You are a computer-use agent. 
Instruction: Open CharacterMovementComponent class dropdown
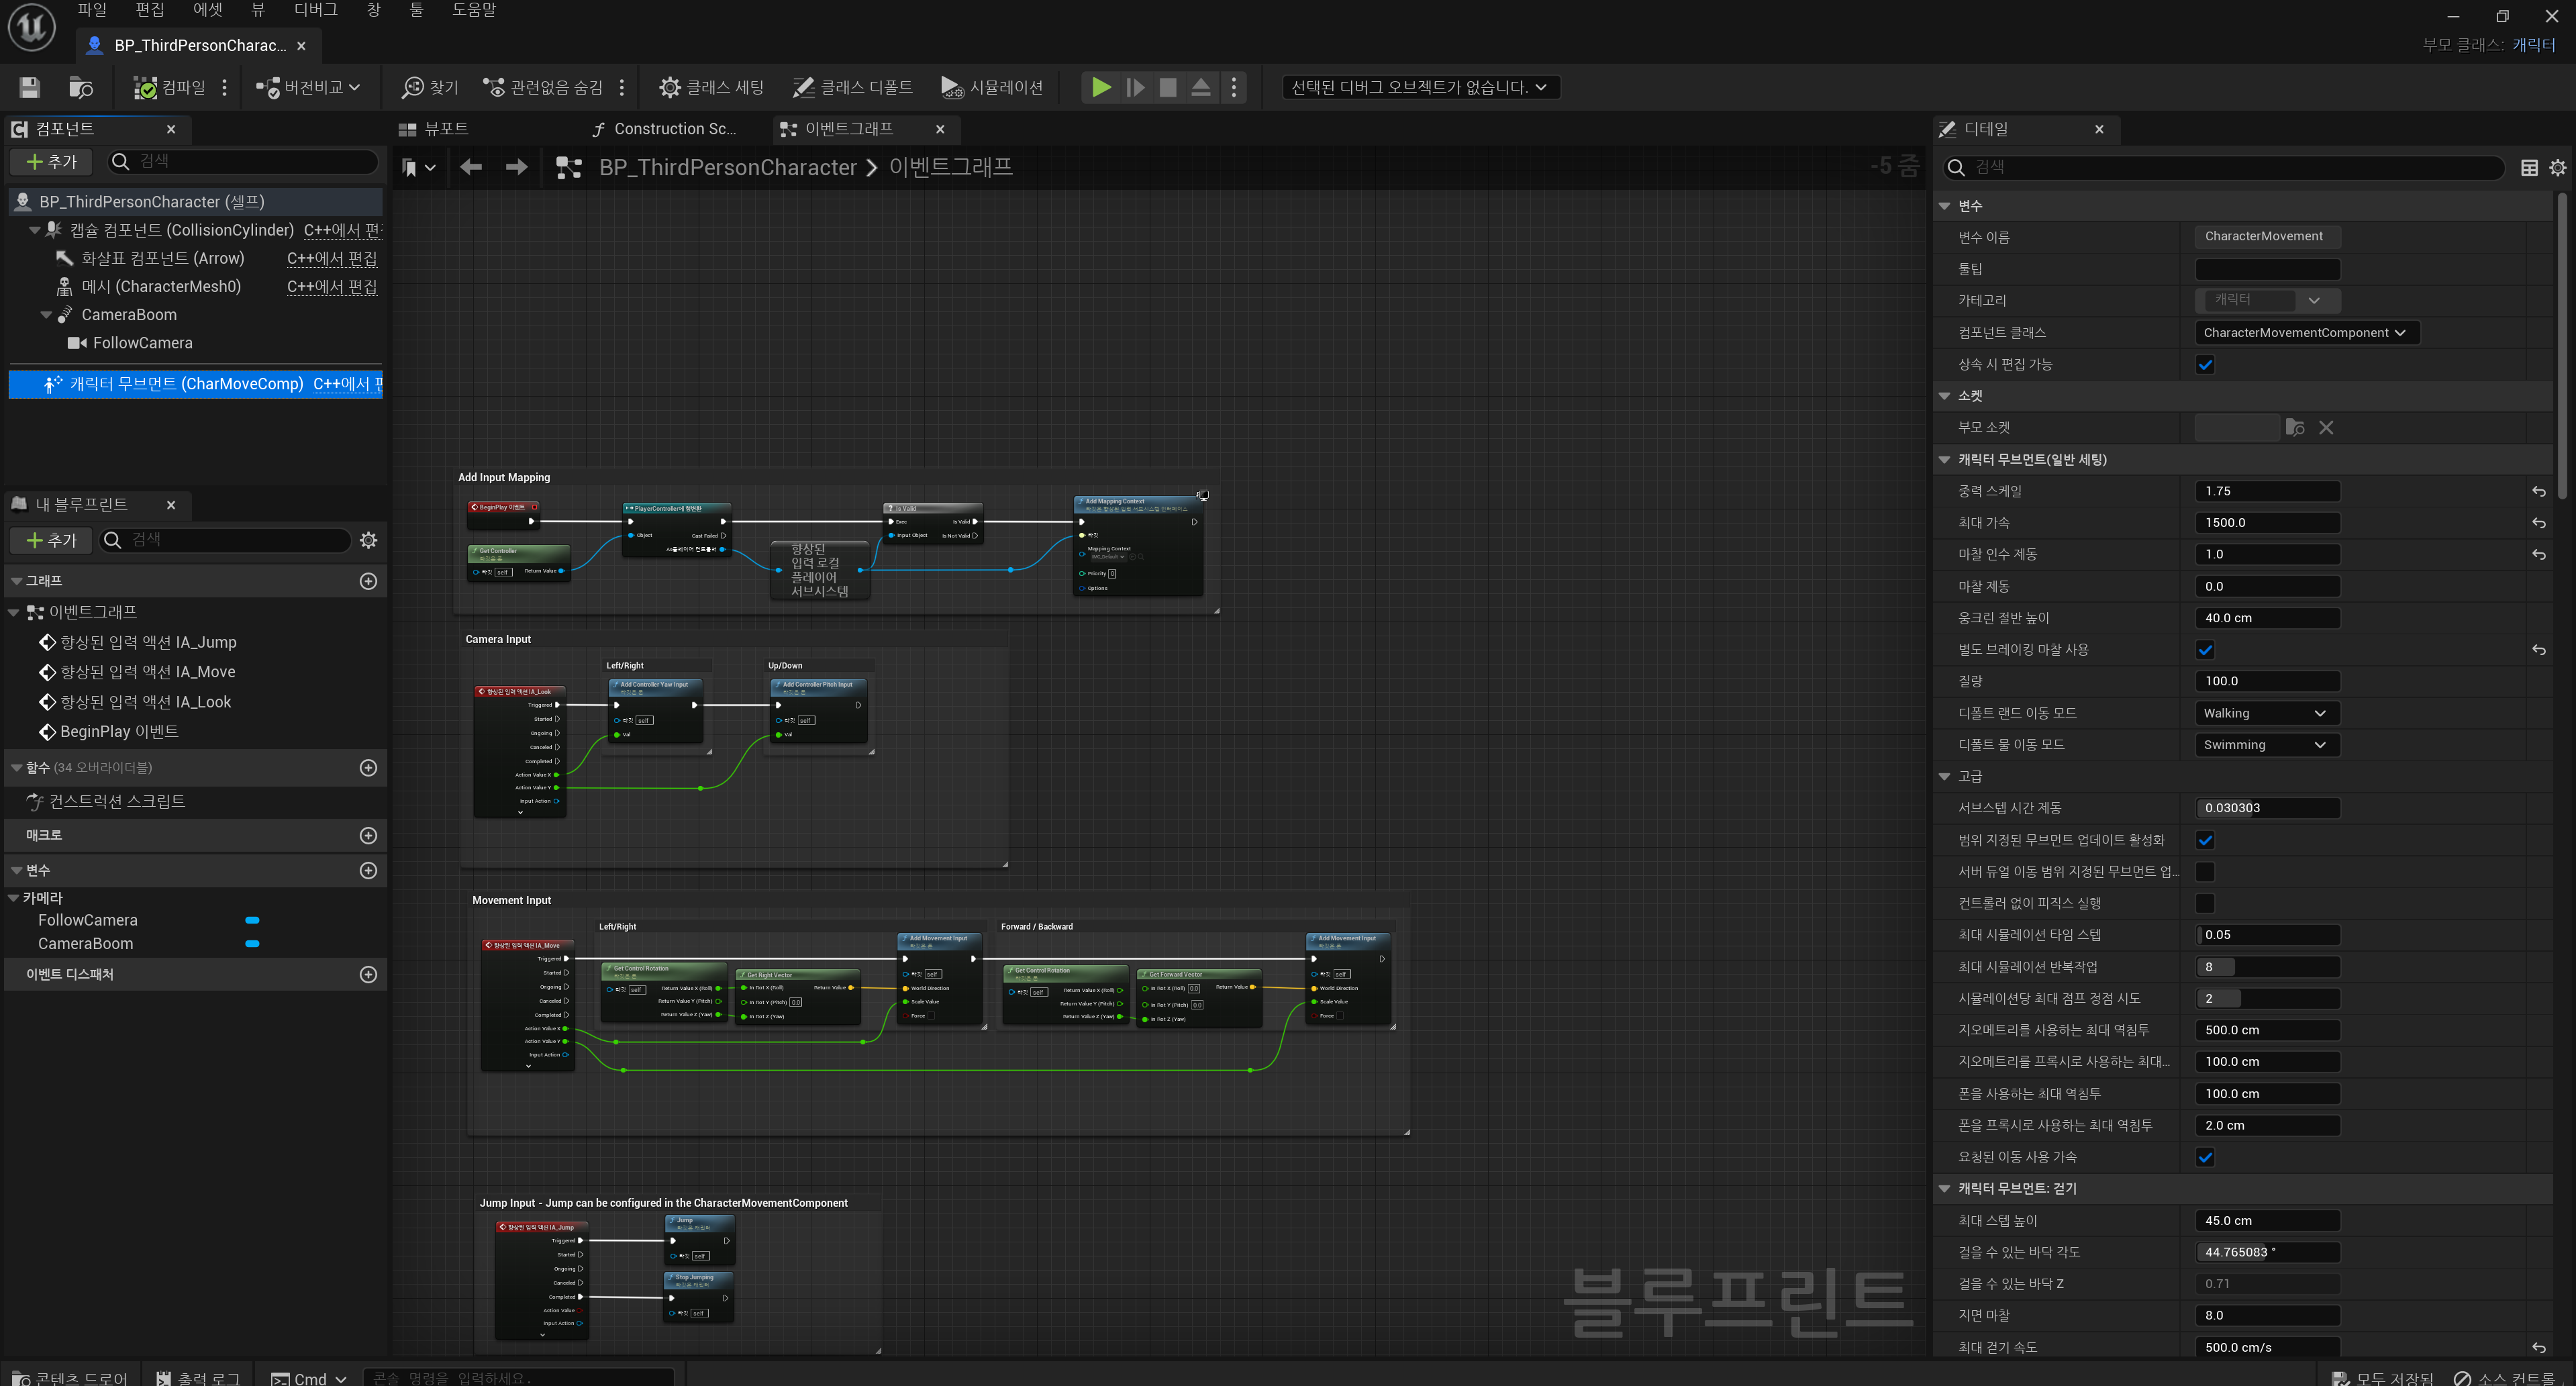(x=2305, y=333)
